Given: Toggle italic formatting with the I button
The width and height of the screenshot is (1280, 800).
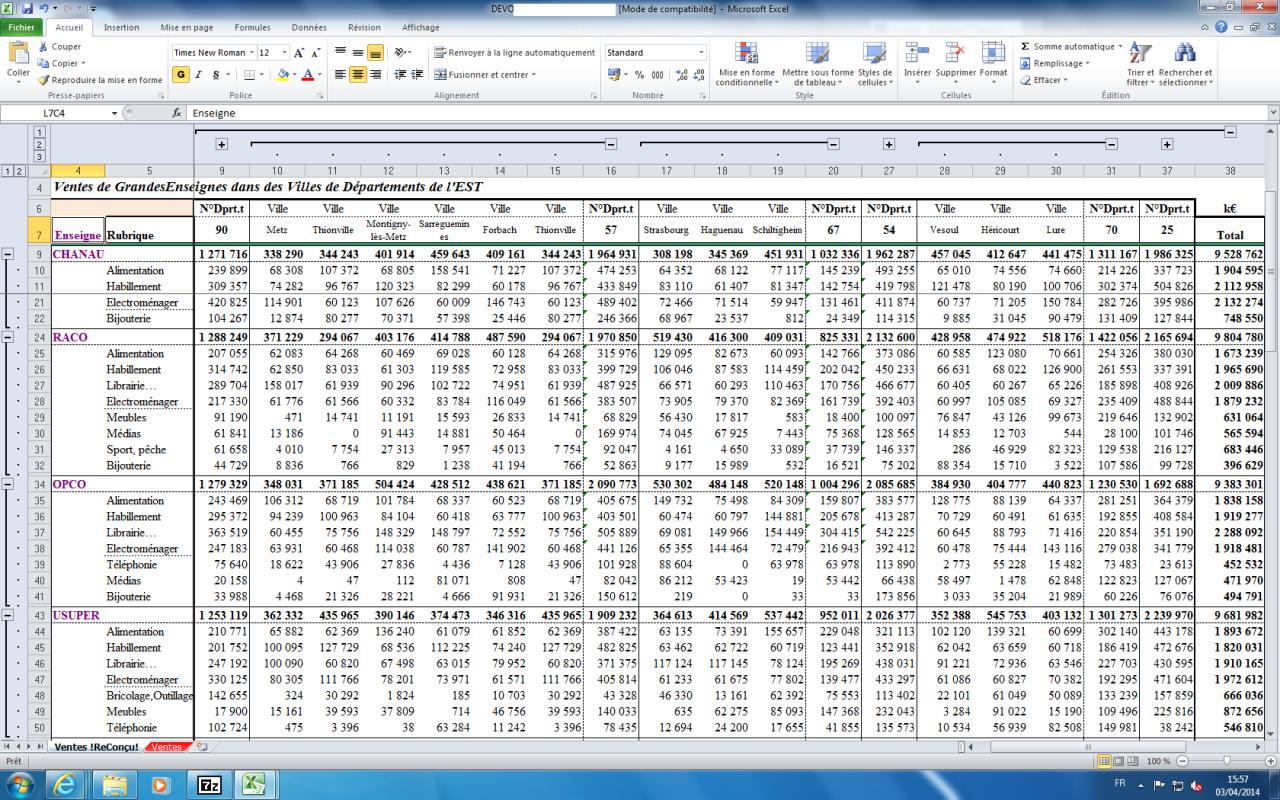Looking at the screenshot, I should click(199, 75).
